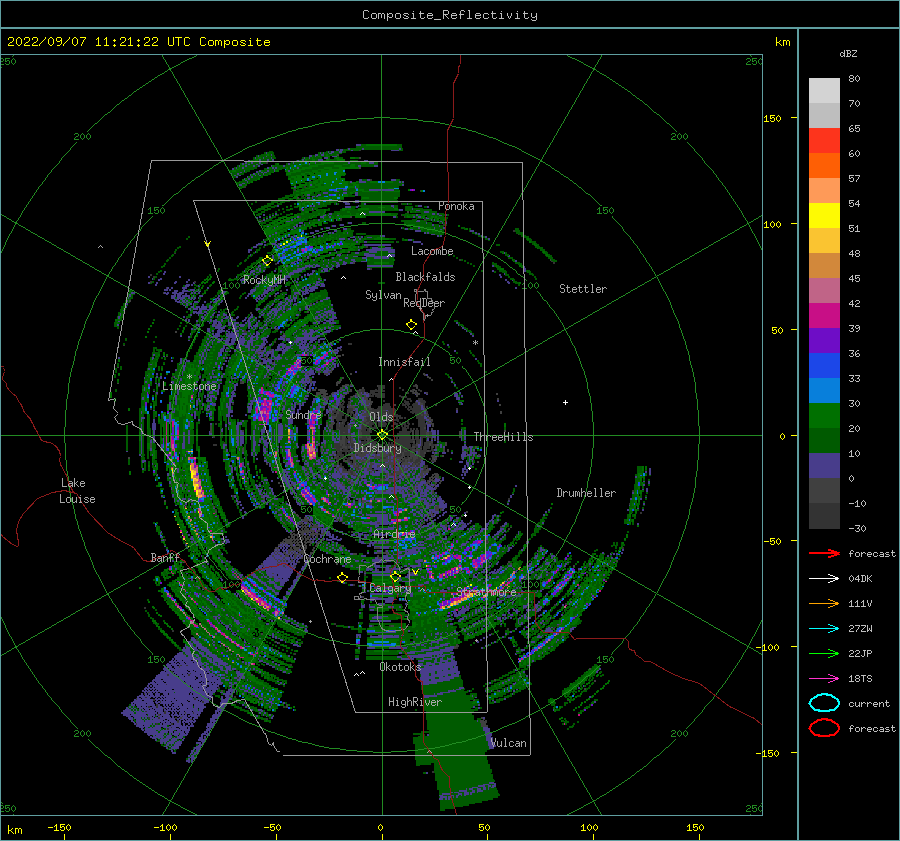Click the yellow legend color swatch

click(x=824, y=215)
